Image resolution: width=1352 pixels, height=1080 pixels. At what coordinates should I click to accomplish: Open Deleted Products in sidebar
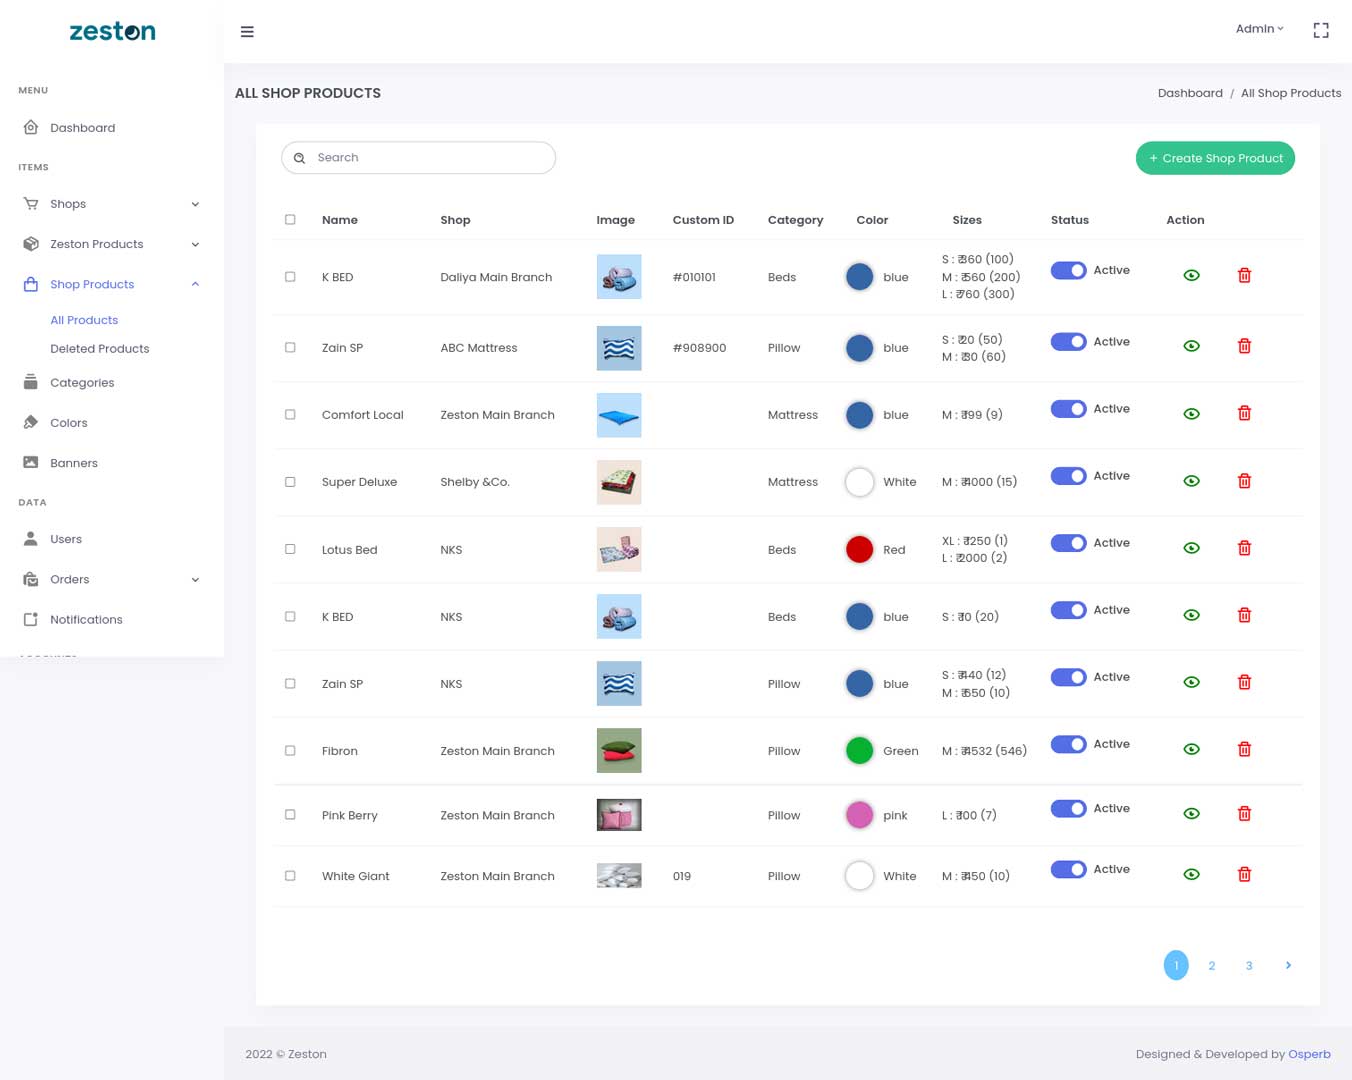pos(100,349)
